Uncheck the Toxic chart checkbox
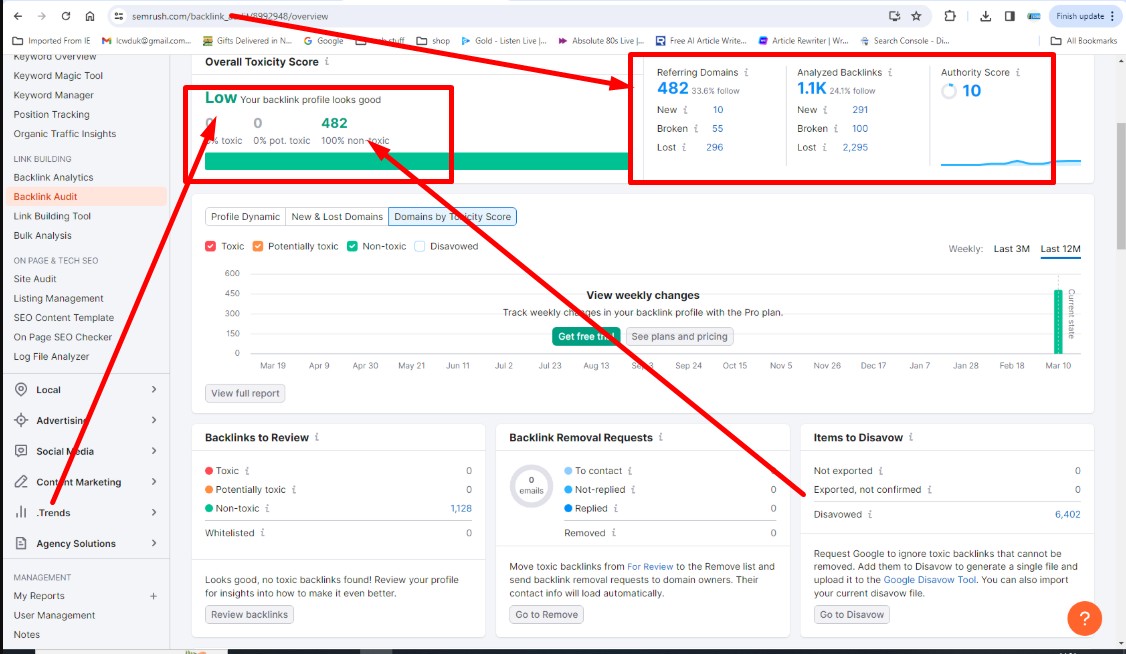This screenshot has width=1126, height=654. (210, 246)
